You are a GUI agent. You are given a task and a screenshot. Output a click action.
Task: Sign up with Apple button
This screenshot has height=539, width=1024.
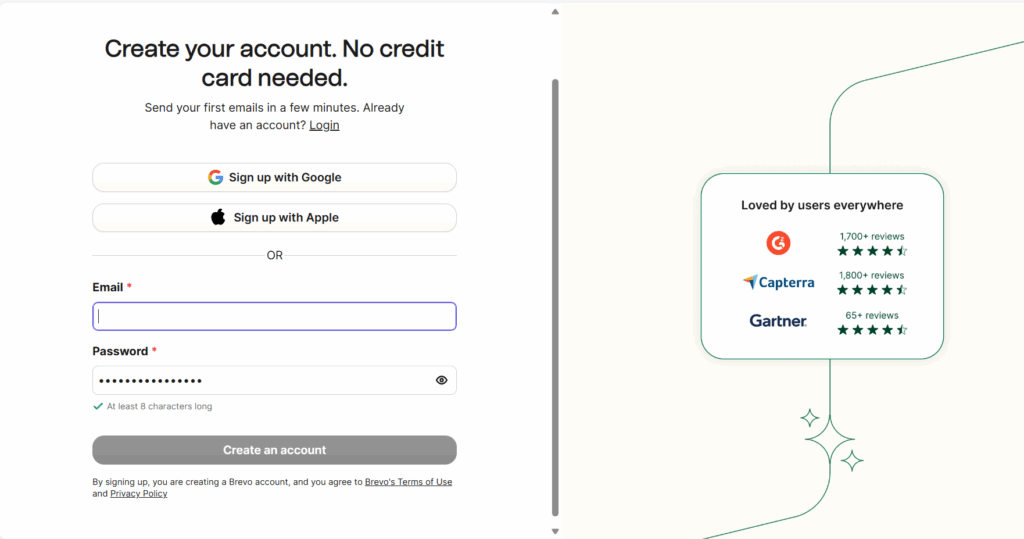[x=274, y=218]
